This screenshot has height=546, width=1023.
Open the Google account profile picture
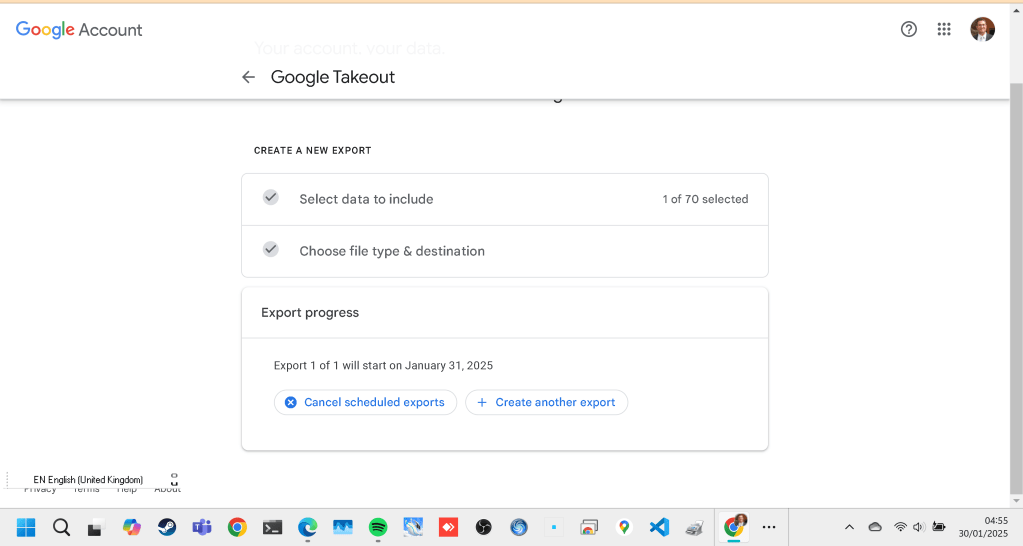click(x=982, y=29)
